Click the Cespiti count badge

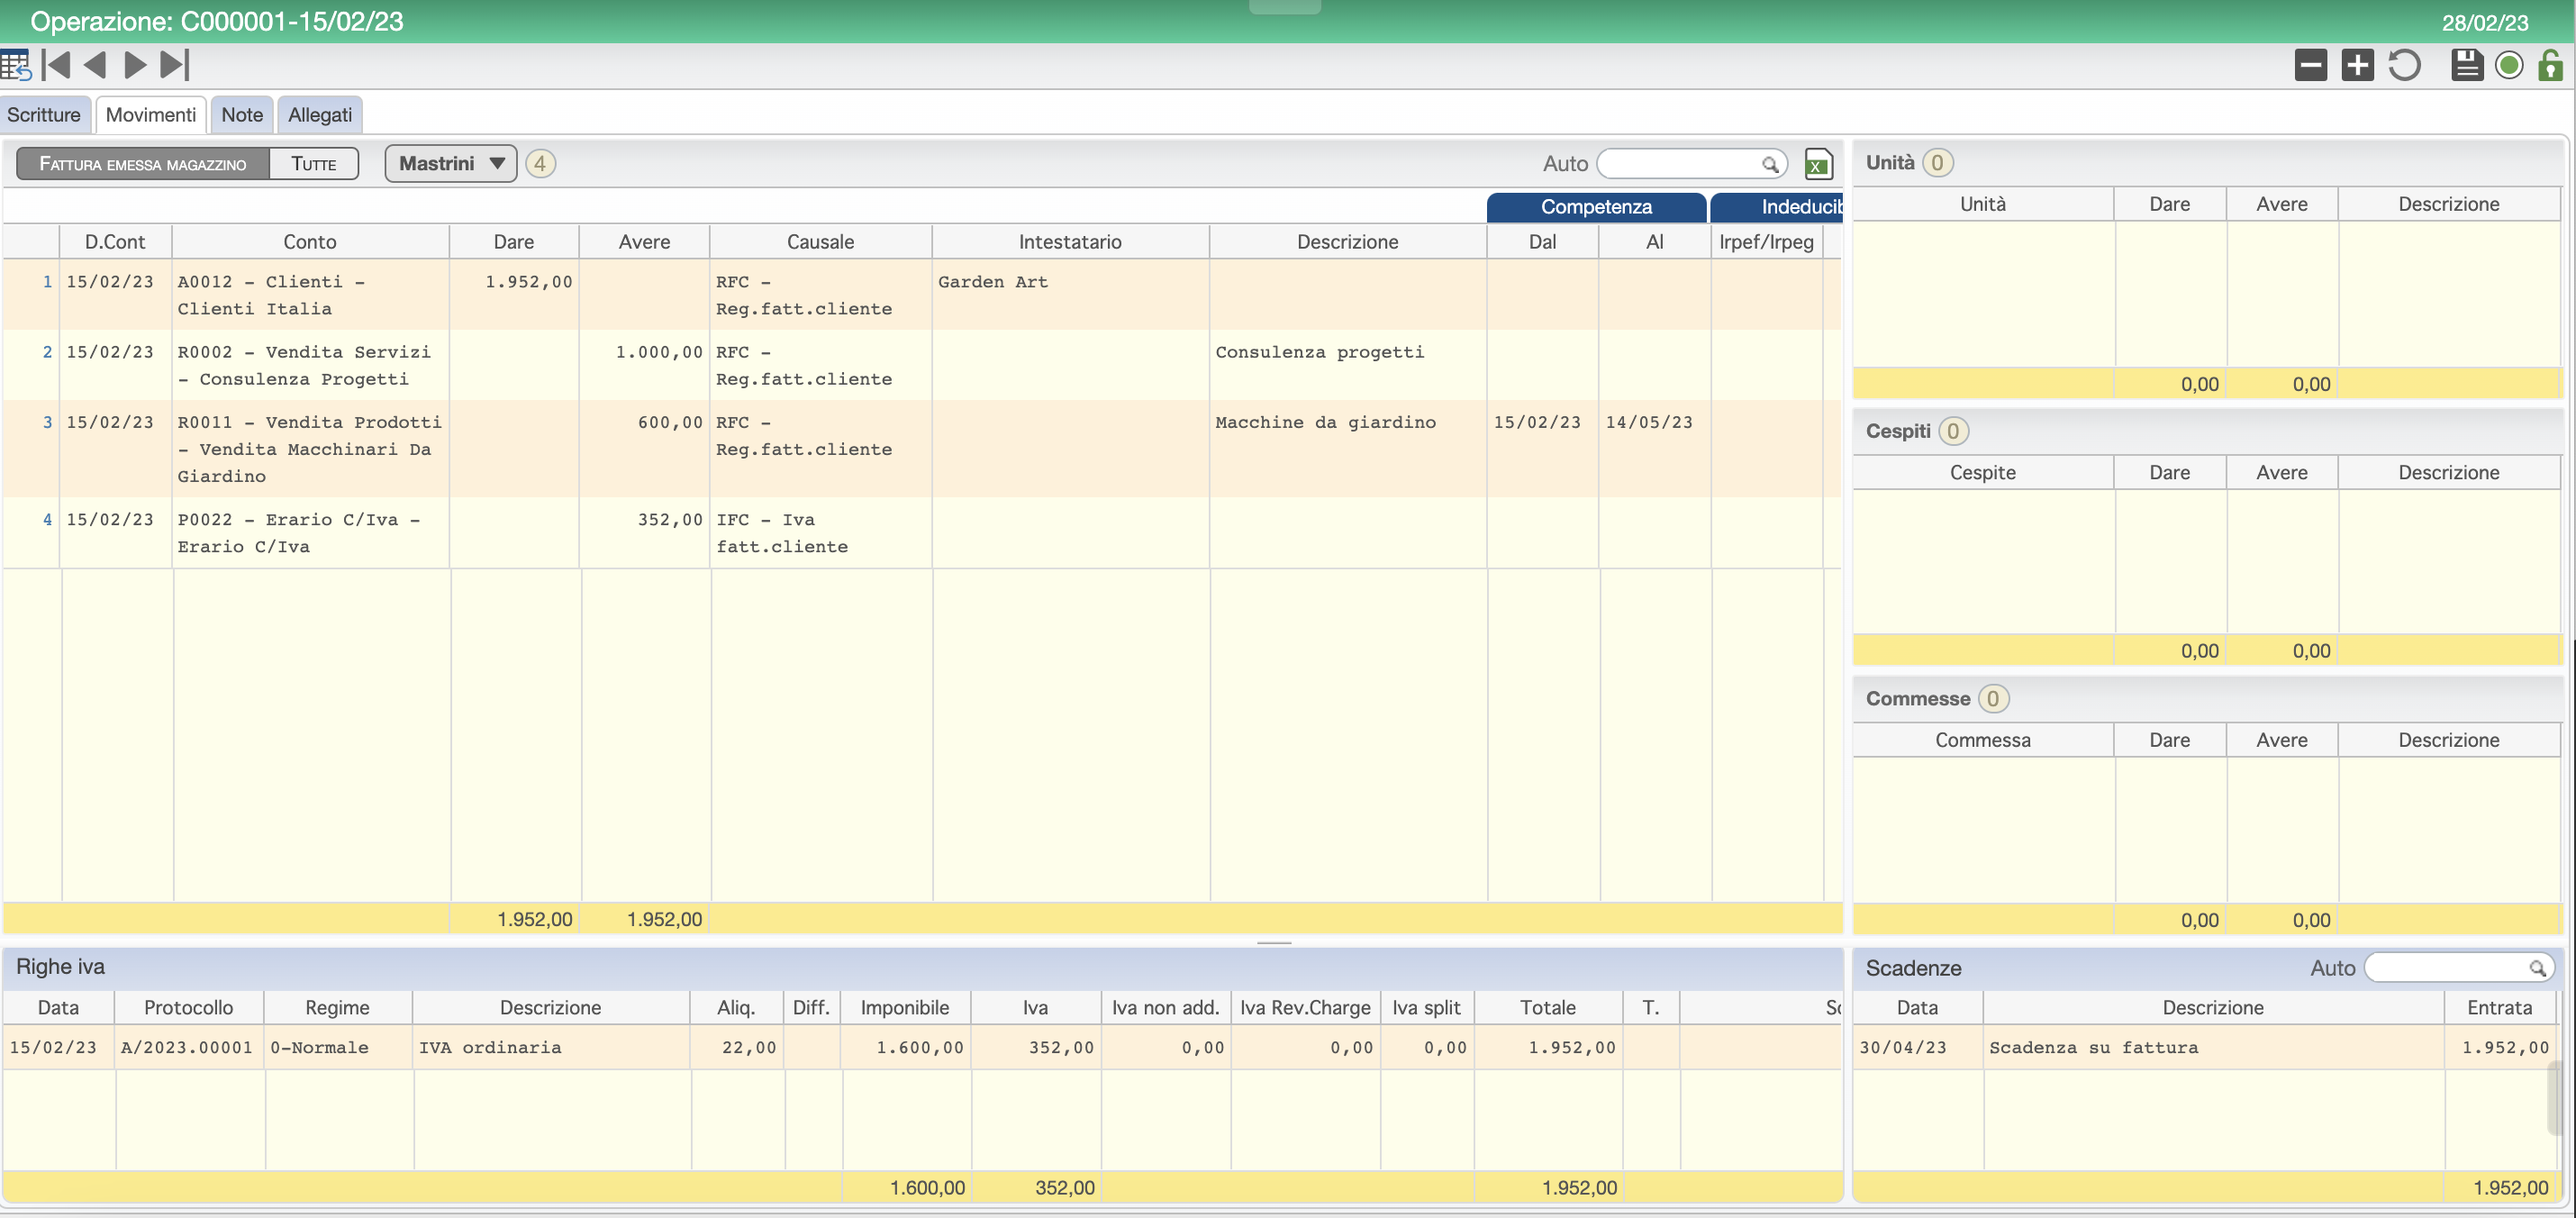tap(1953, 431)
